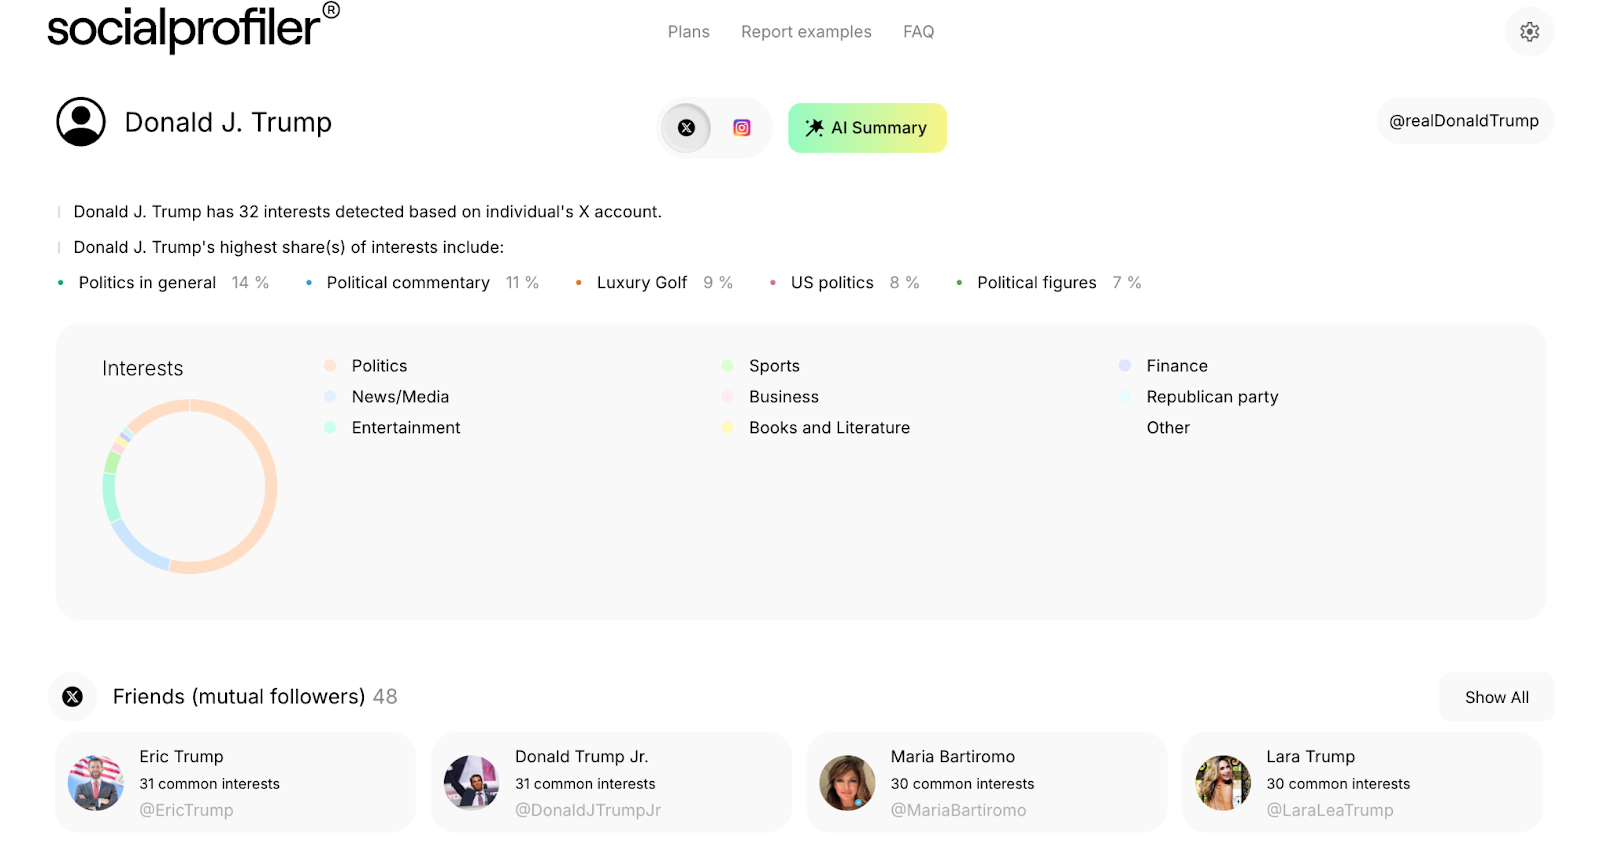Open the @LaraLeaTrump handle

(x=1330, y=810)
